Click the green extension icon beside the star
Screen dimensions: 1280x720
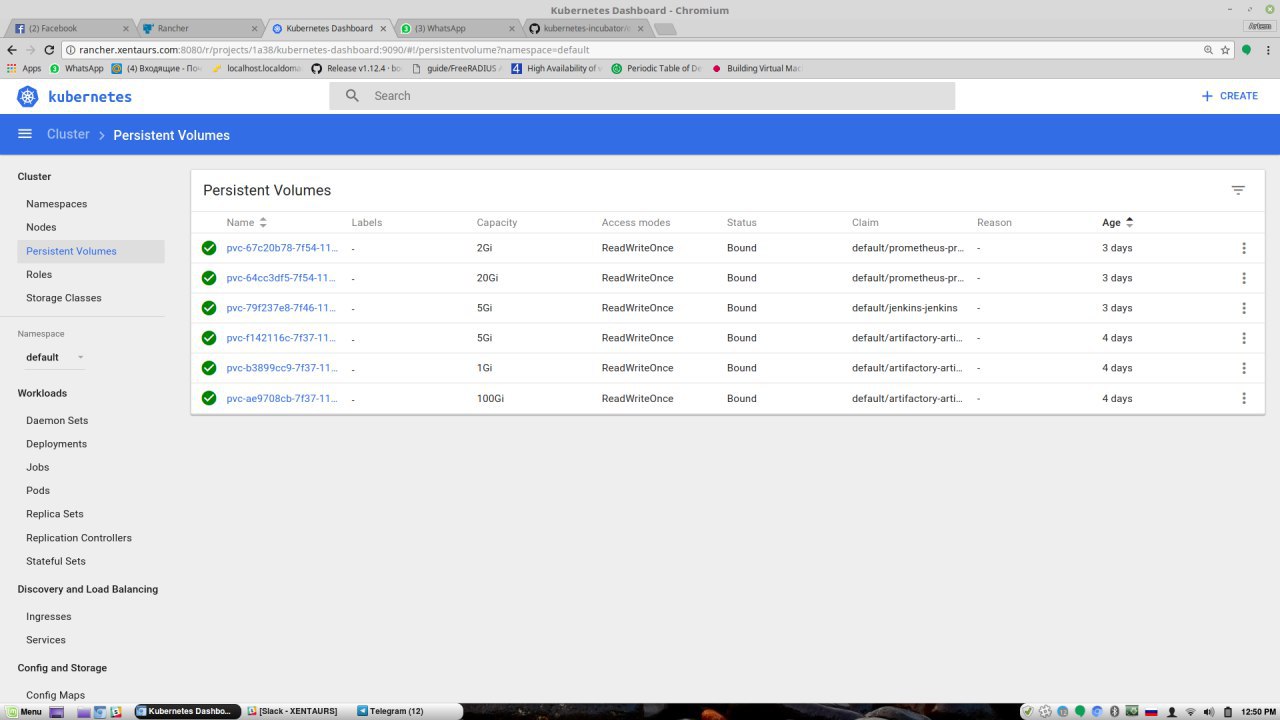coord(1247,50)
